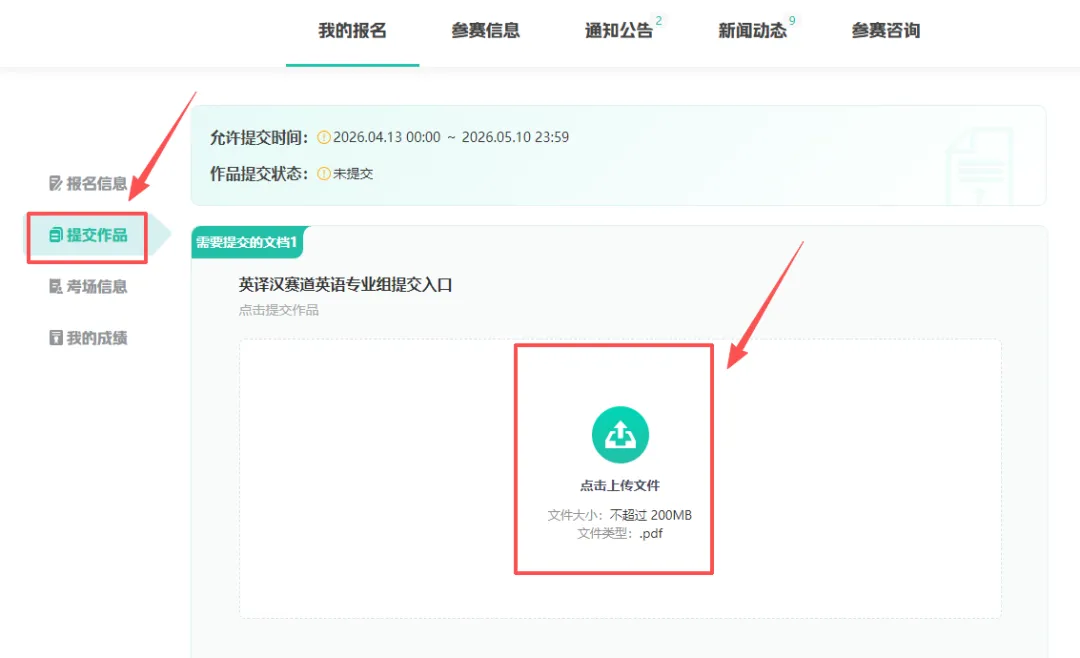Click the badge 9 on 新闻动态
This screenshot has width=1080, height=658.
(x=793, y=19)
